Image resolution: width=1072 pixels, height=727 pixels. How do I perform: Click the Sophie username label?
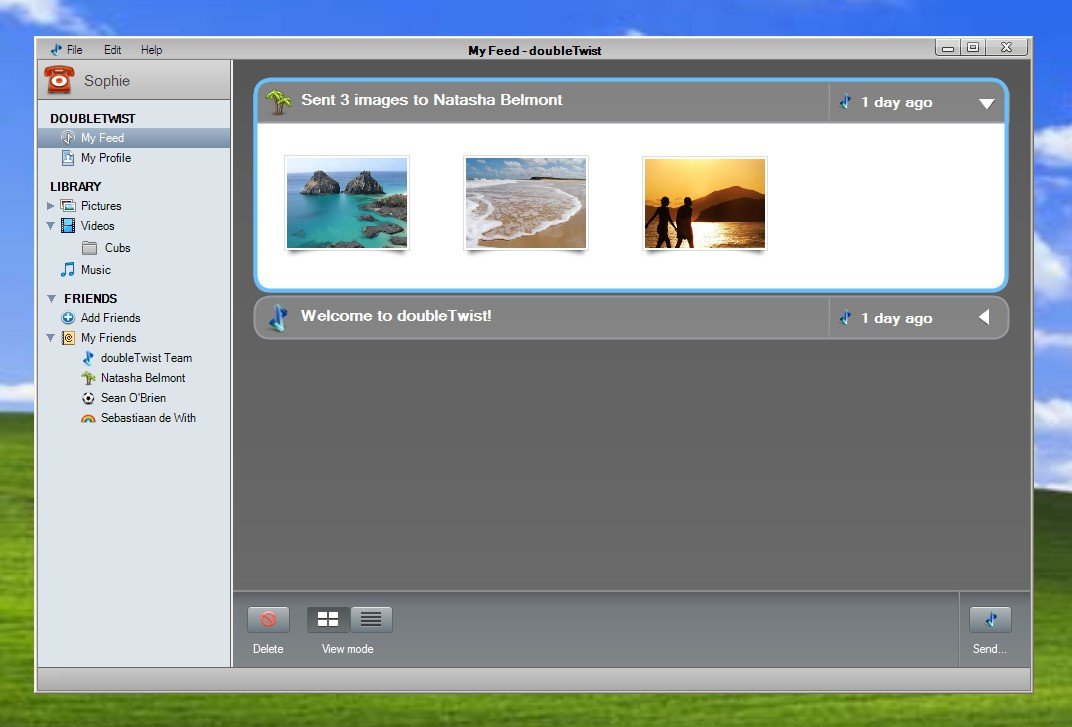coord(107,81)
